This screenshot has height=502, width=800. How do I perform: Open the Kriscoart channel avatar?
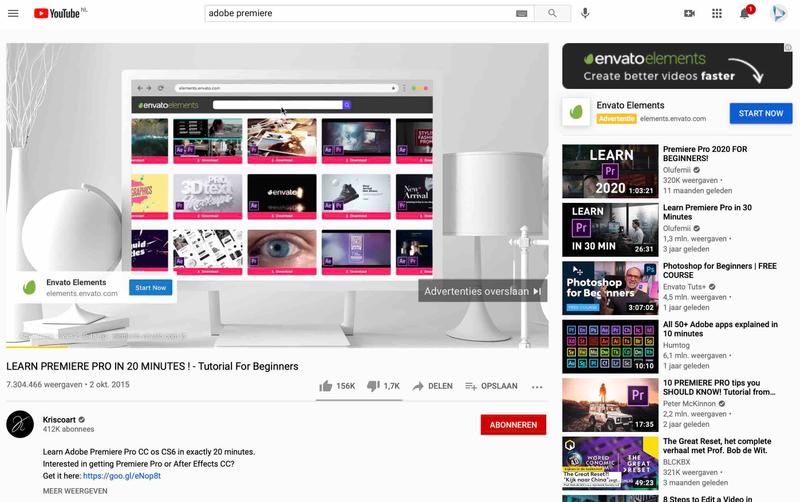click(20, 424)
